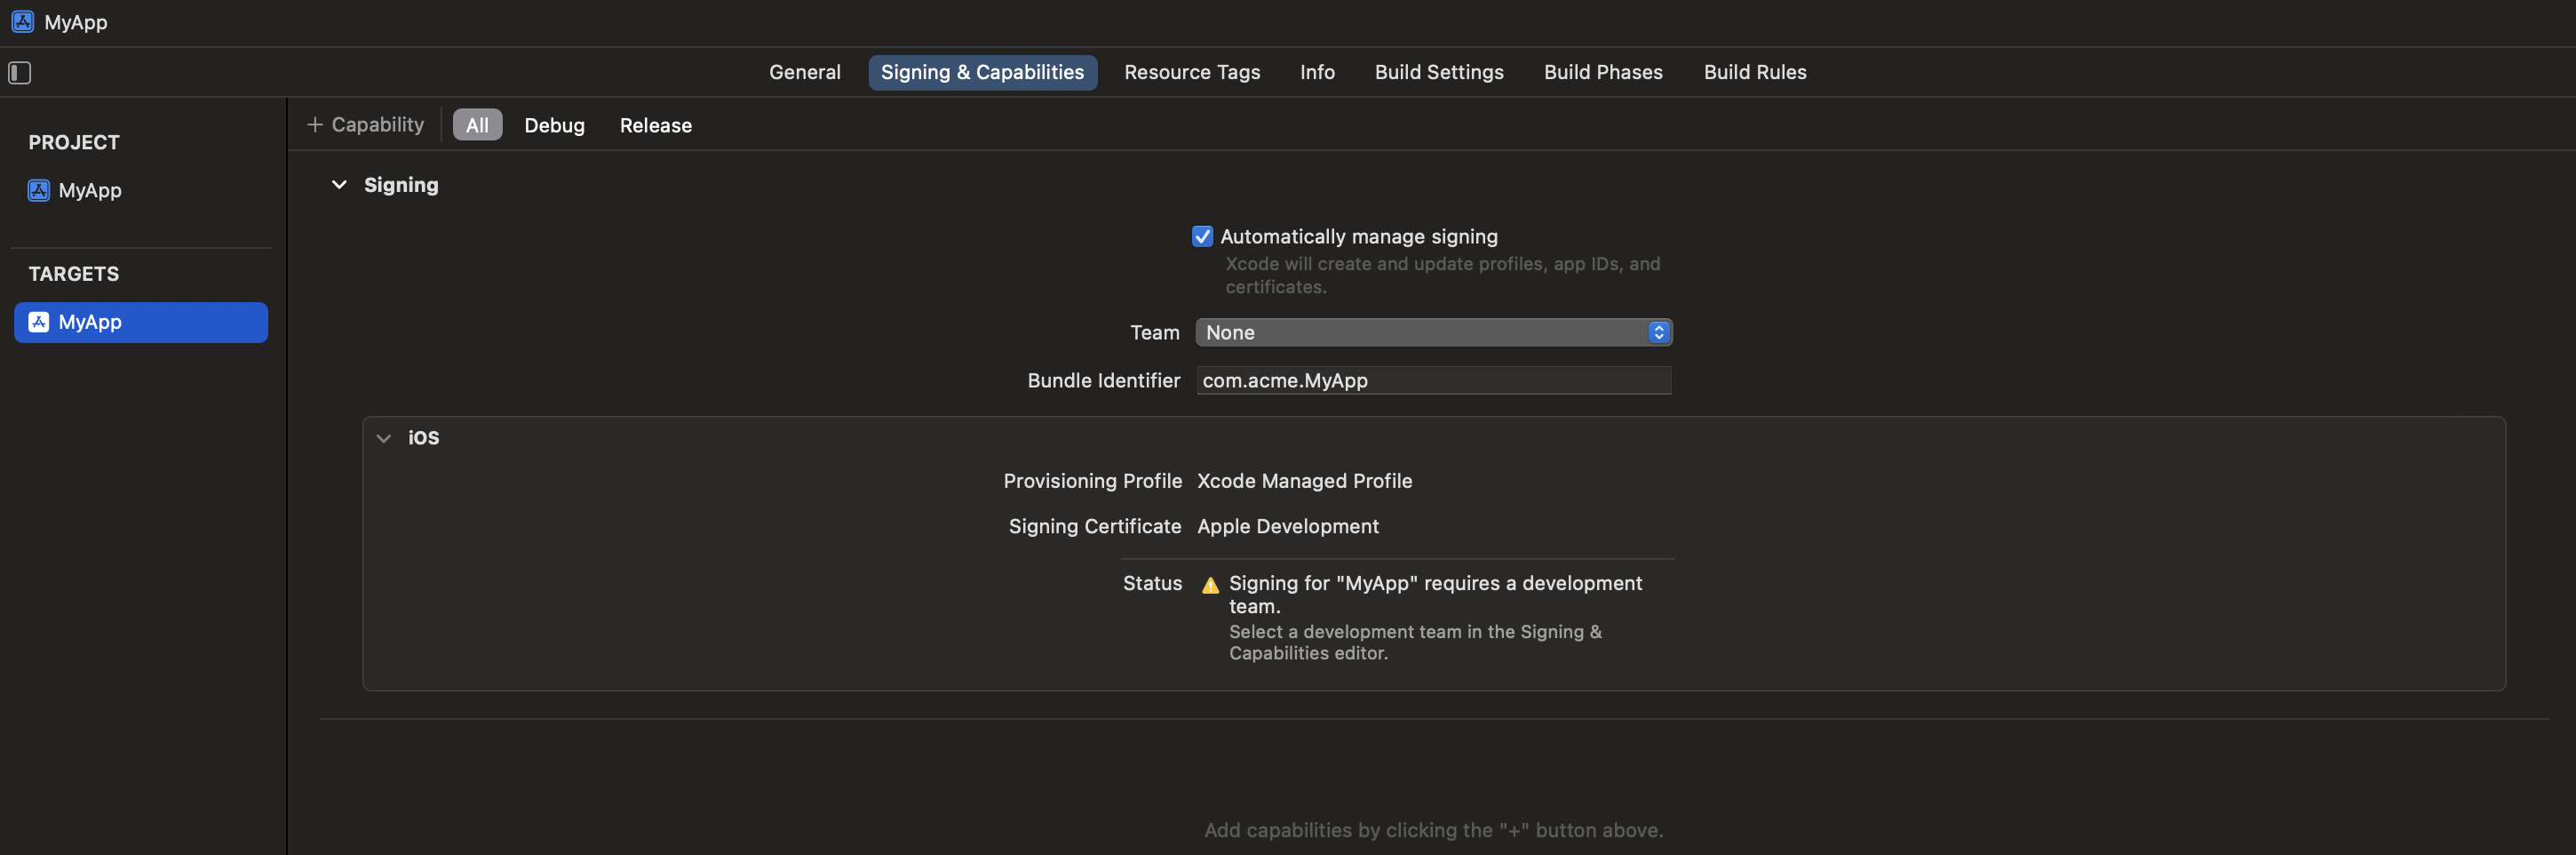The width and height of the screenshot is (2576, 855).
Task: Open the Resource Tags tab
Action: (1192, 72)
